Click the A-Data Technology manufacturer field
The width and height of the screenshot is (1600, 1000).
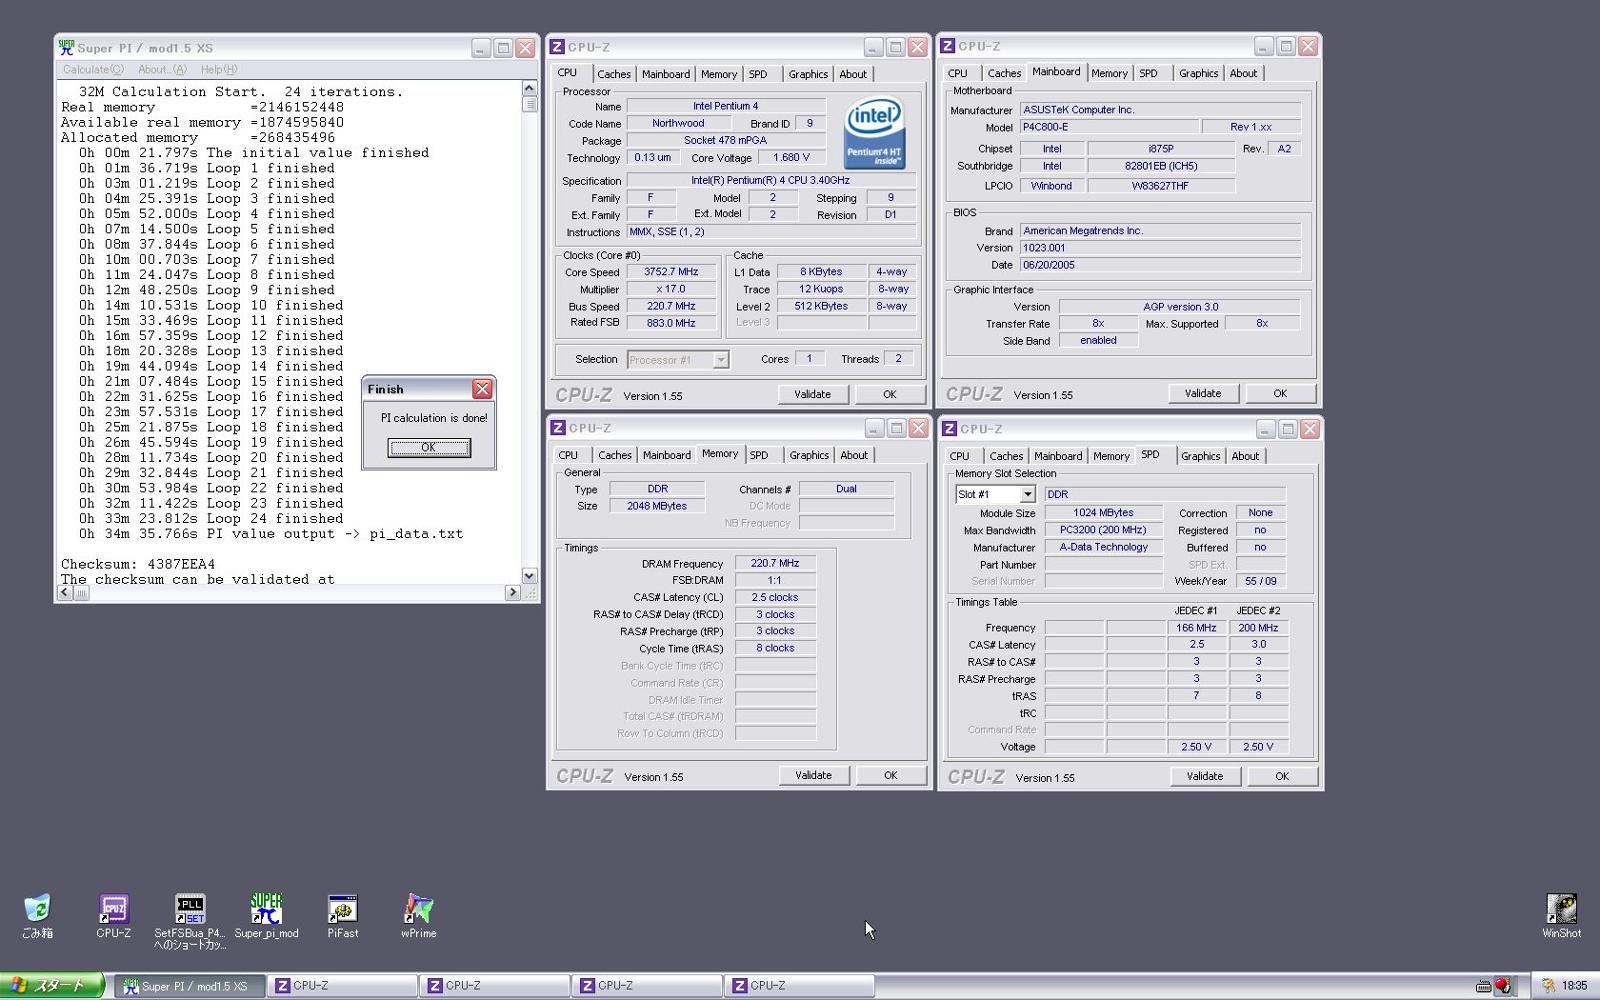coord(1103,547)
